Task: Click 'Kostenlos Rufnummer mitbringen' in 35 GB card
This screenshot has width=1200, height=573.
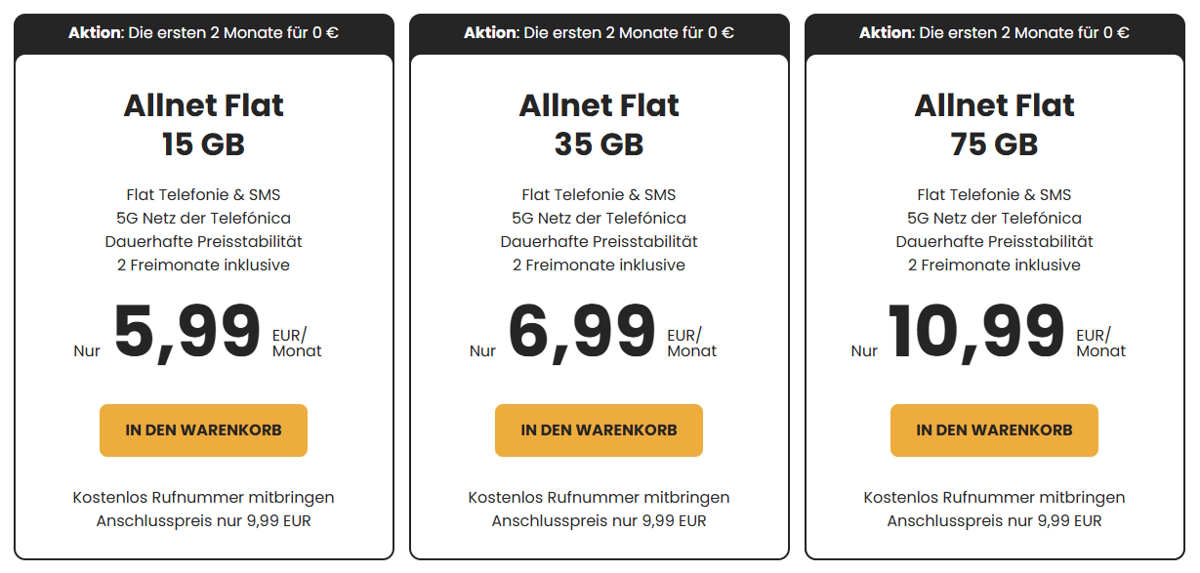Action: click(x=599, y=497)
